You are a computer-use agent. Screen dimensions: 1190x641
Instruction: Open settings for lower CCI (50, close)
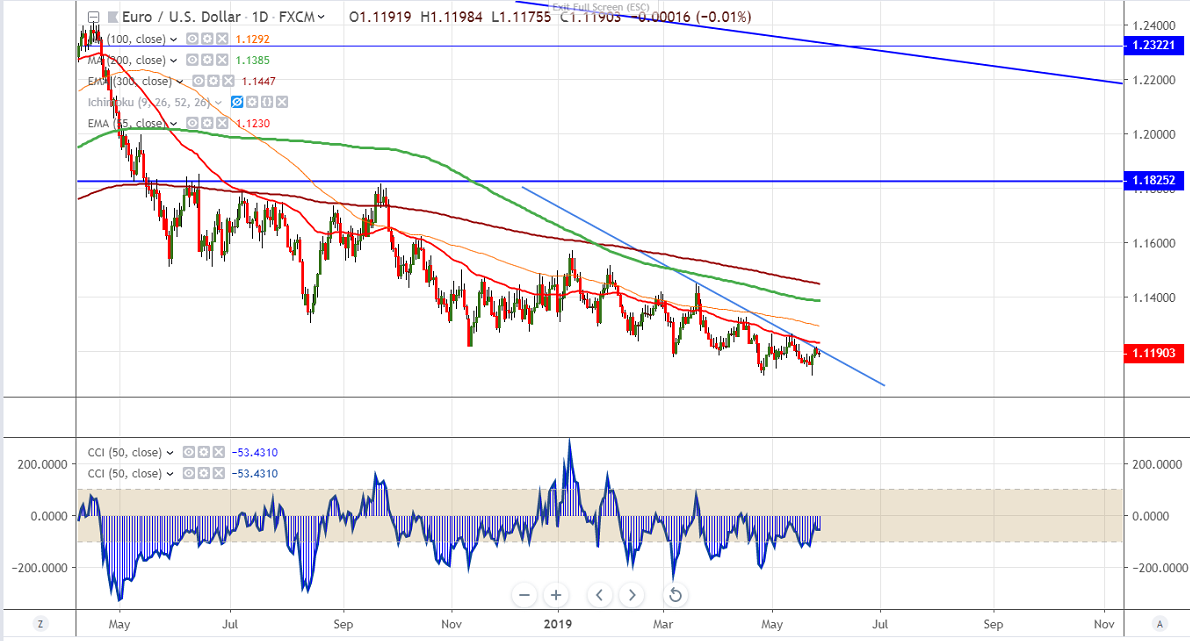tap(203, 473)
